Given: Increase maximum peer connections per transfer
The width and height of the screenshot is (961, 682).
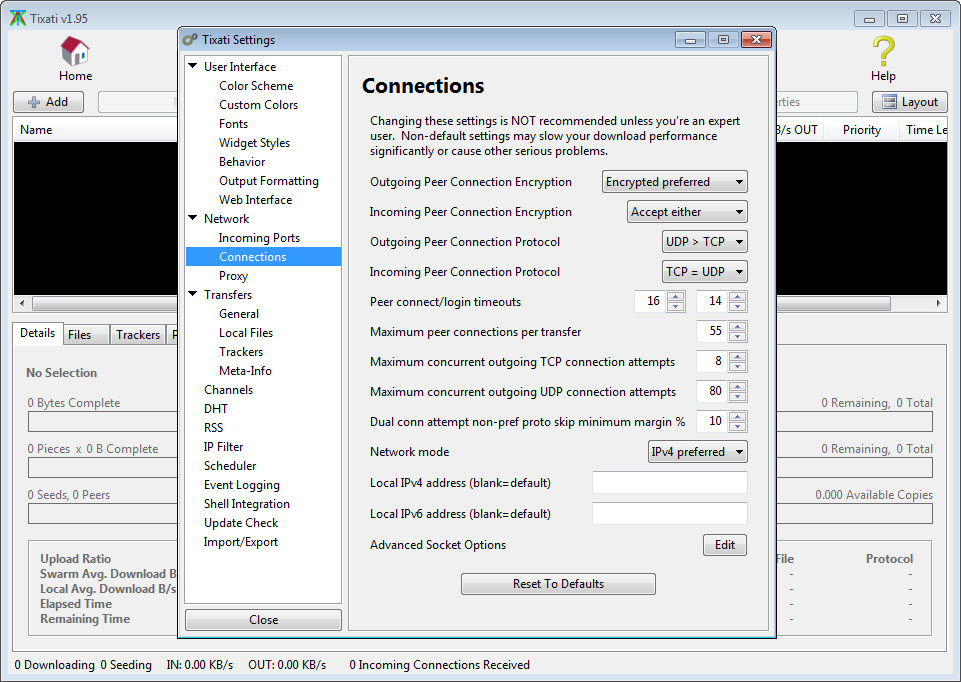Looking at the screenshot, I should tap(737, 327).
